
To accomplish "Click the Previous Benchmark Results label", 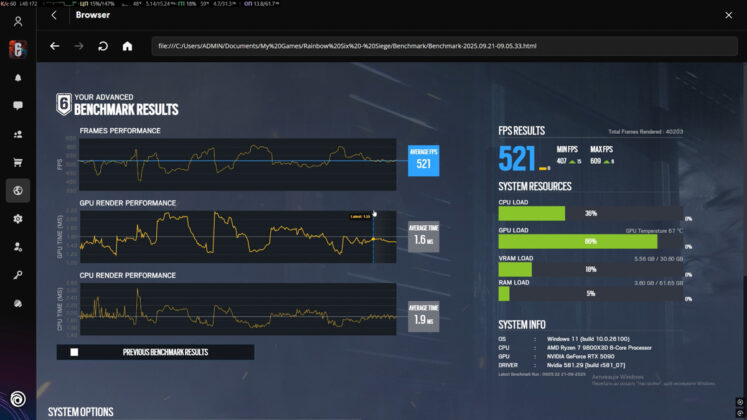I will click(x=165, y=352).
